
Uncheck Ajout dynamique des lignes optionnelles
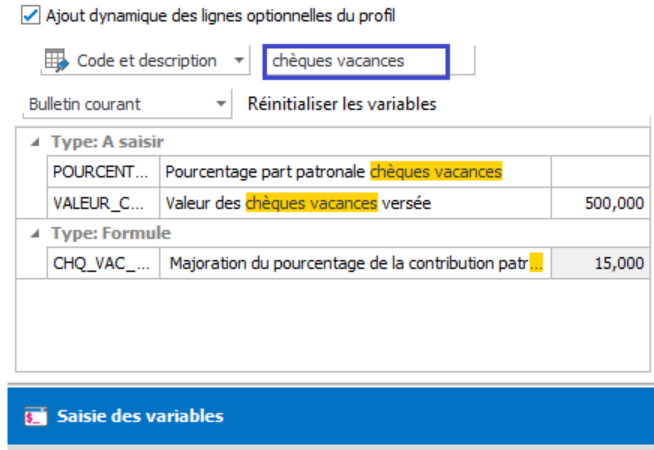coord(30,15)
